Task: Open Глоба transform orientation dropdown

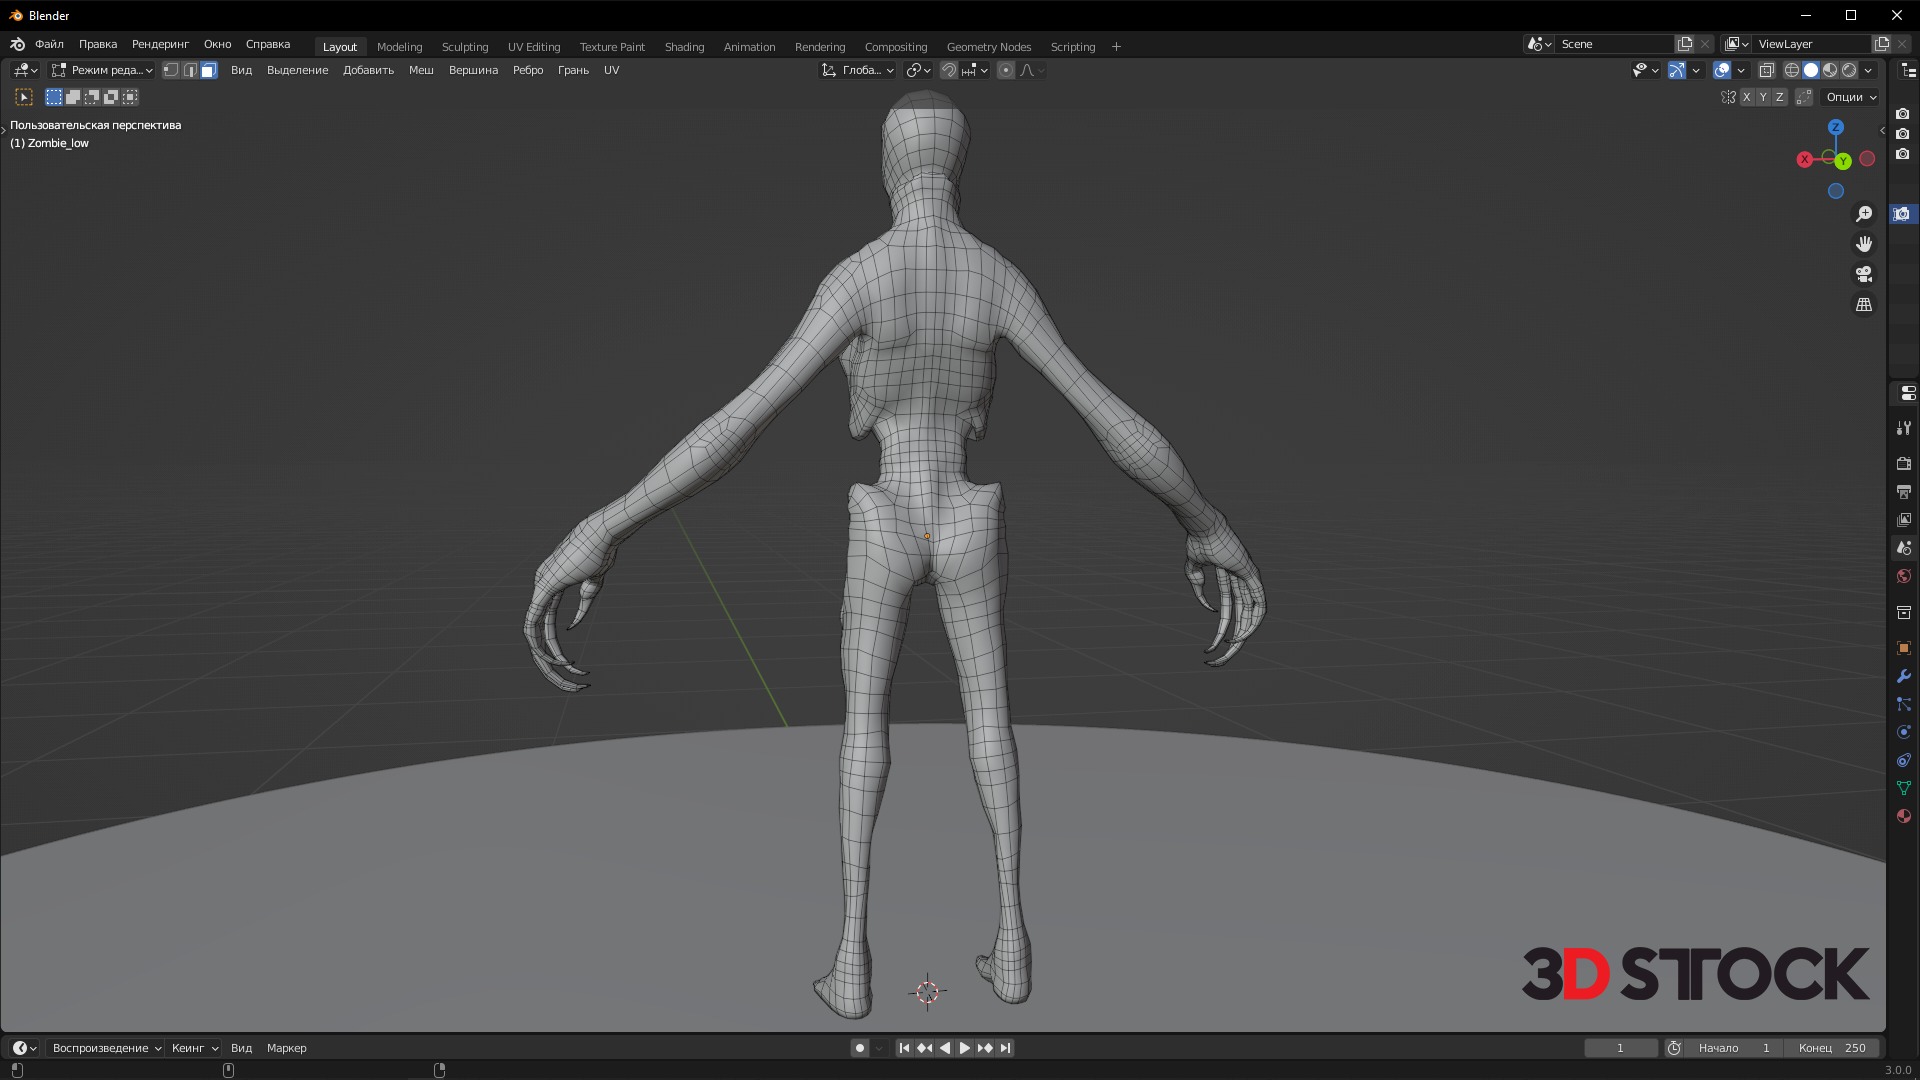Action: [x=858, y=70]
